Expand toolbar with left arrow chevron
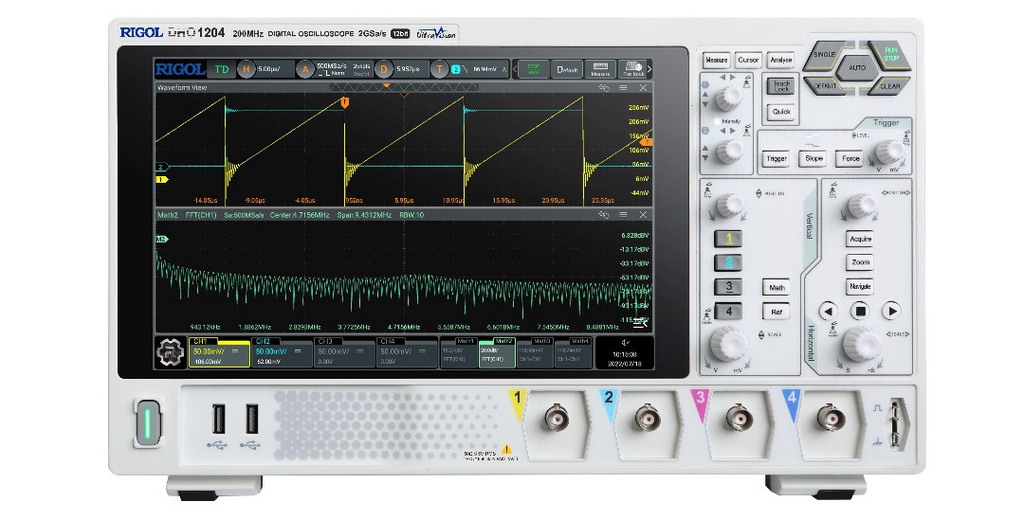The height and width of the screenshot is (520, 1024). coord(515,69)
